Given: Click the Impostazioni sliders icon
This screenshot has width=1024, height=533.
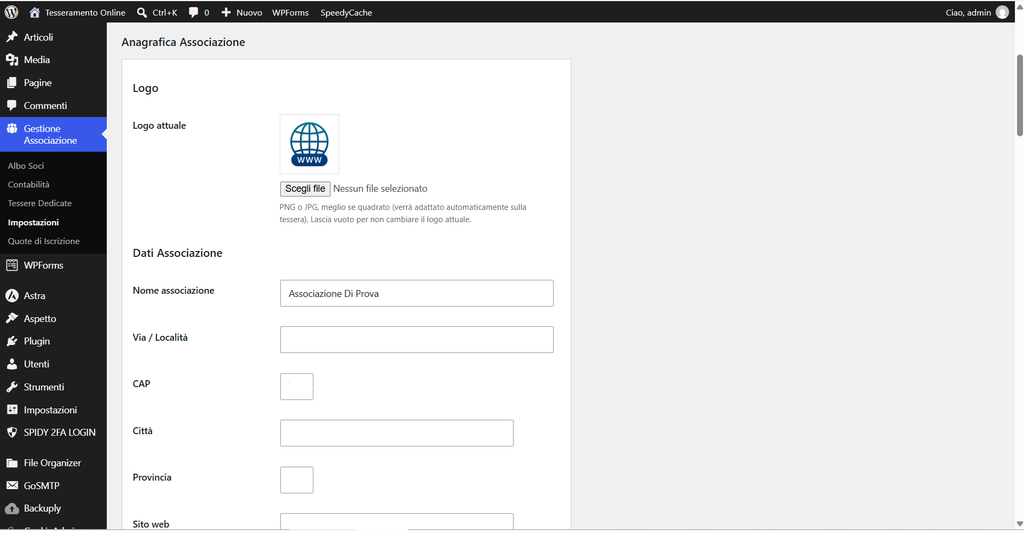Looking at the screenshot, I should tap(12, 410).
